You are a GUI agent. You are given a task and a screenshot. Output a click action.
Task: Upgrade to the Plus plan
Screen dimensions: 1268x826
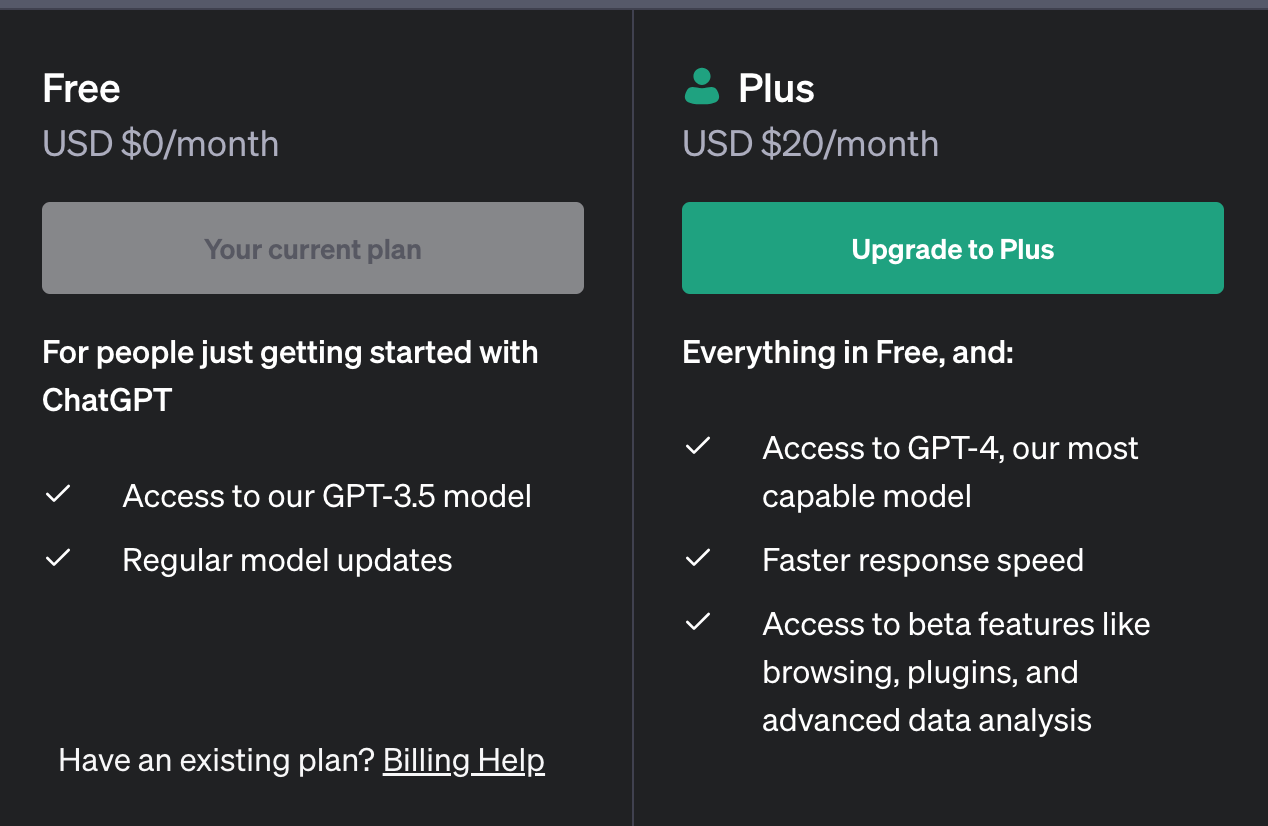953,248
